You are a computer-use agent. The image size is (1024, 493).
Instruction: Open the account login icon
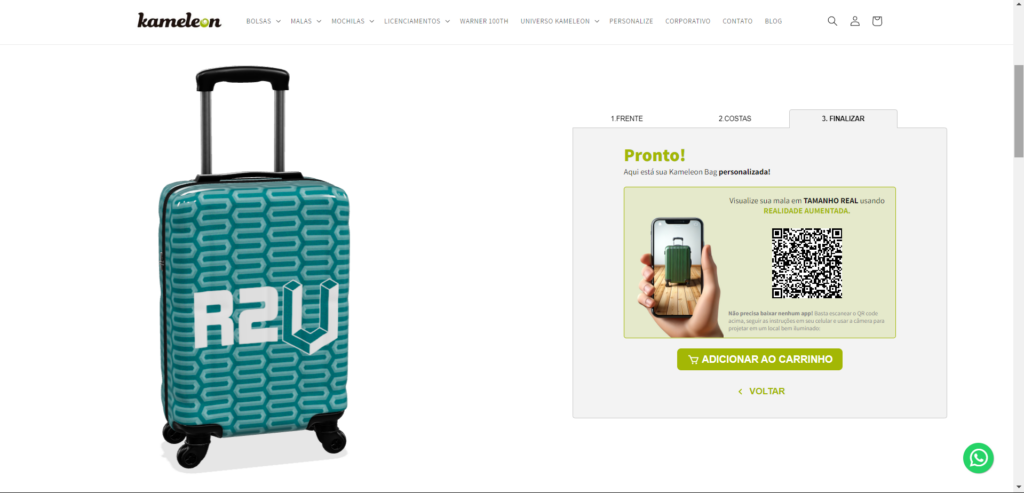pyautogui.click(x=854, y=21)
